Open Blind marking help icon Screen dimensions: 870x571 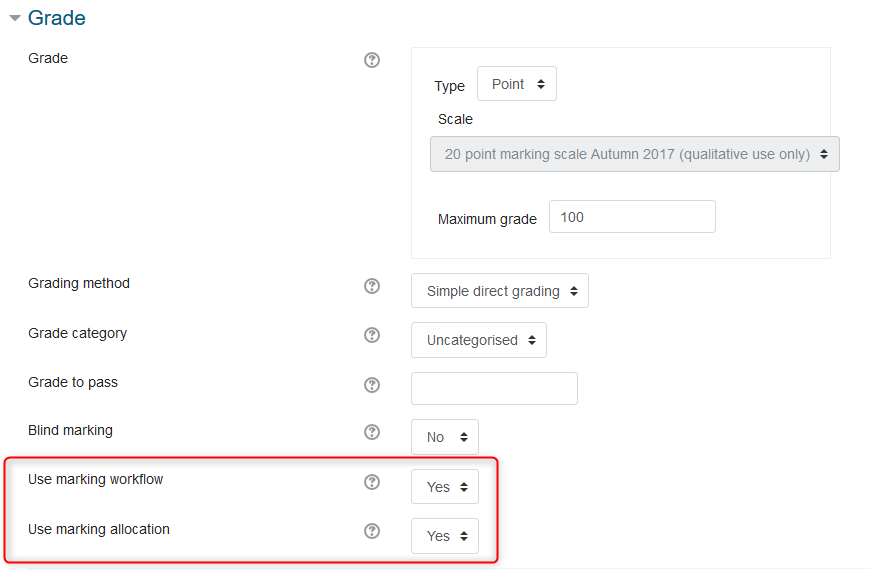pyautogui.click(x=372, y=432)
